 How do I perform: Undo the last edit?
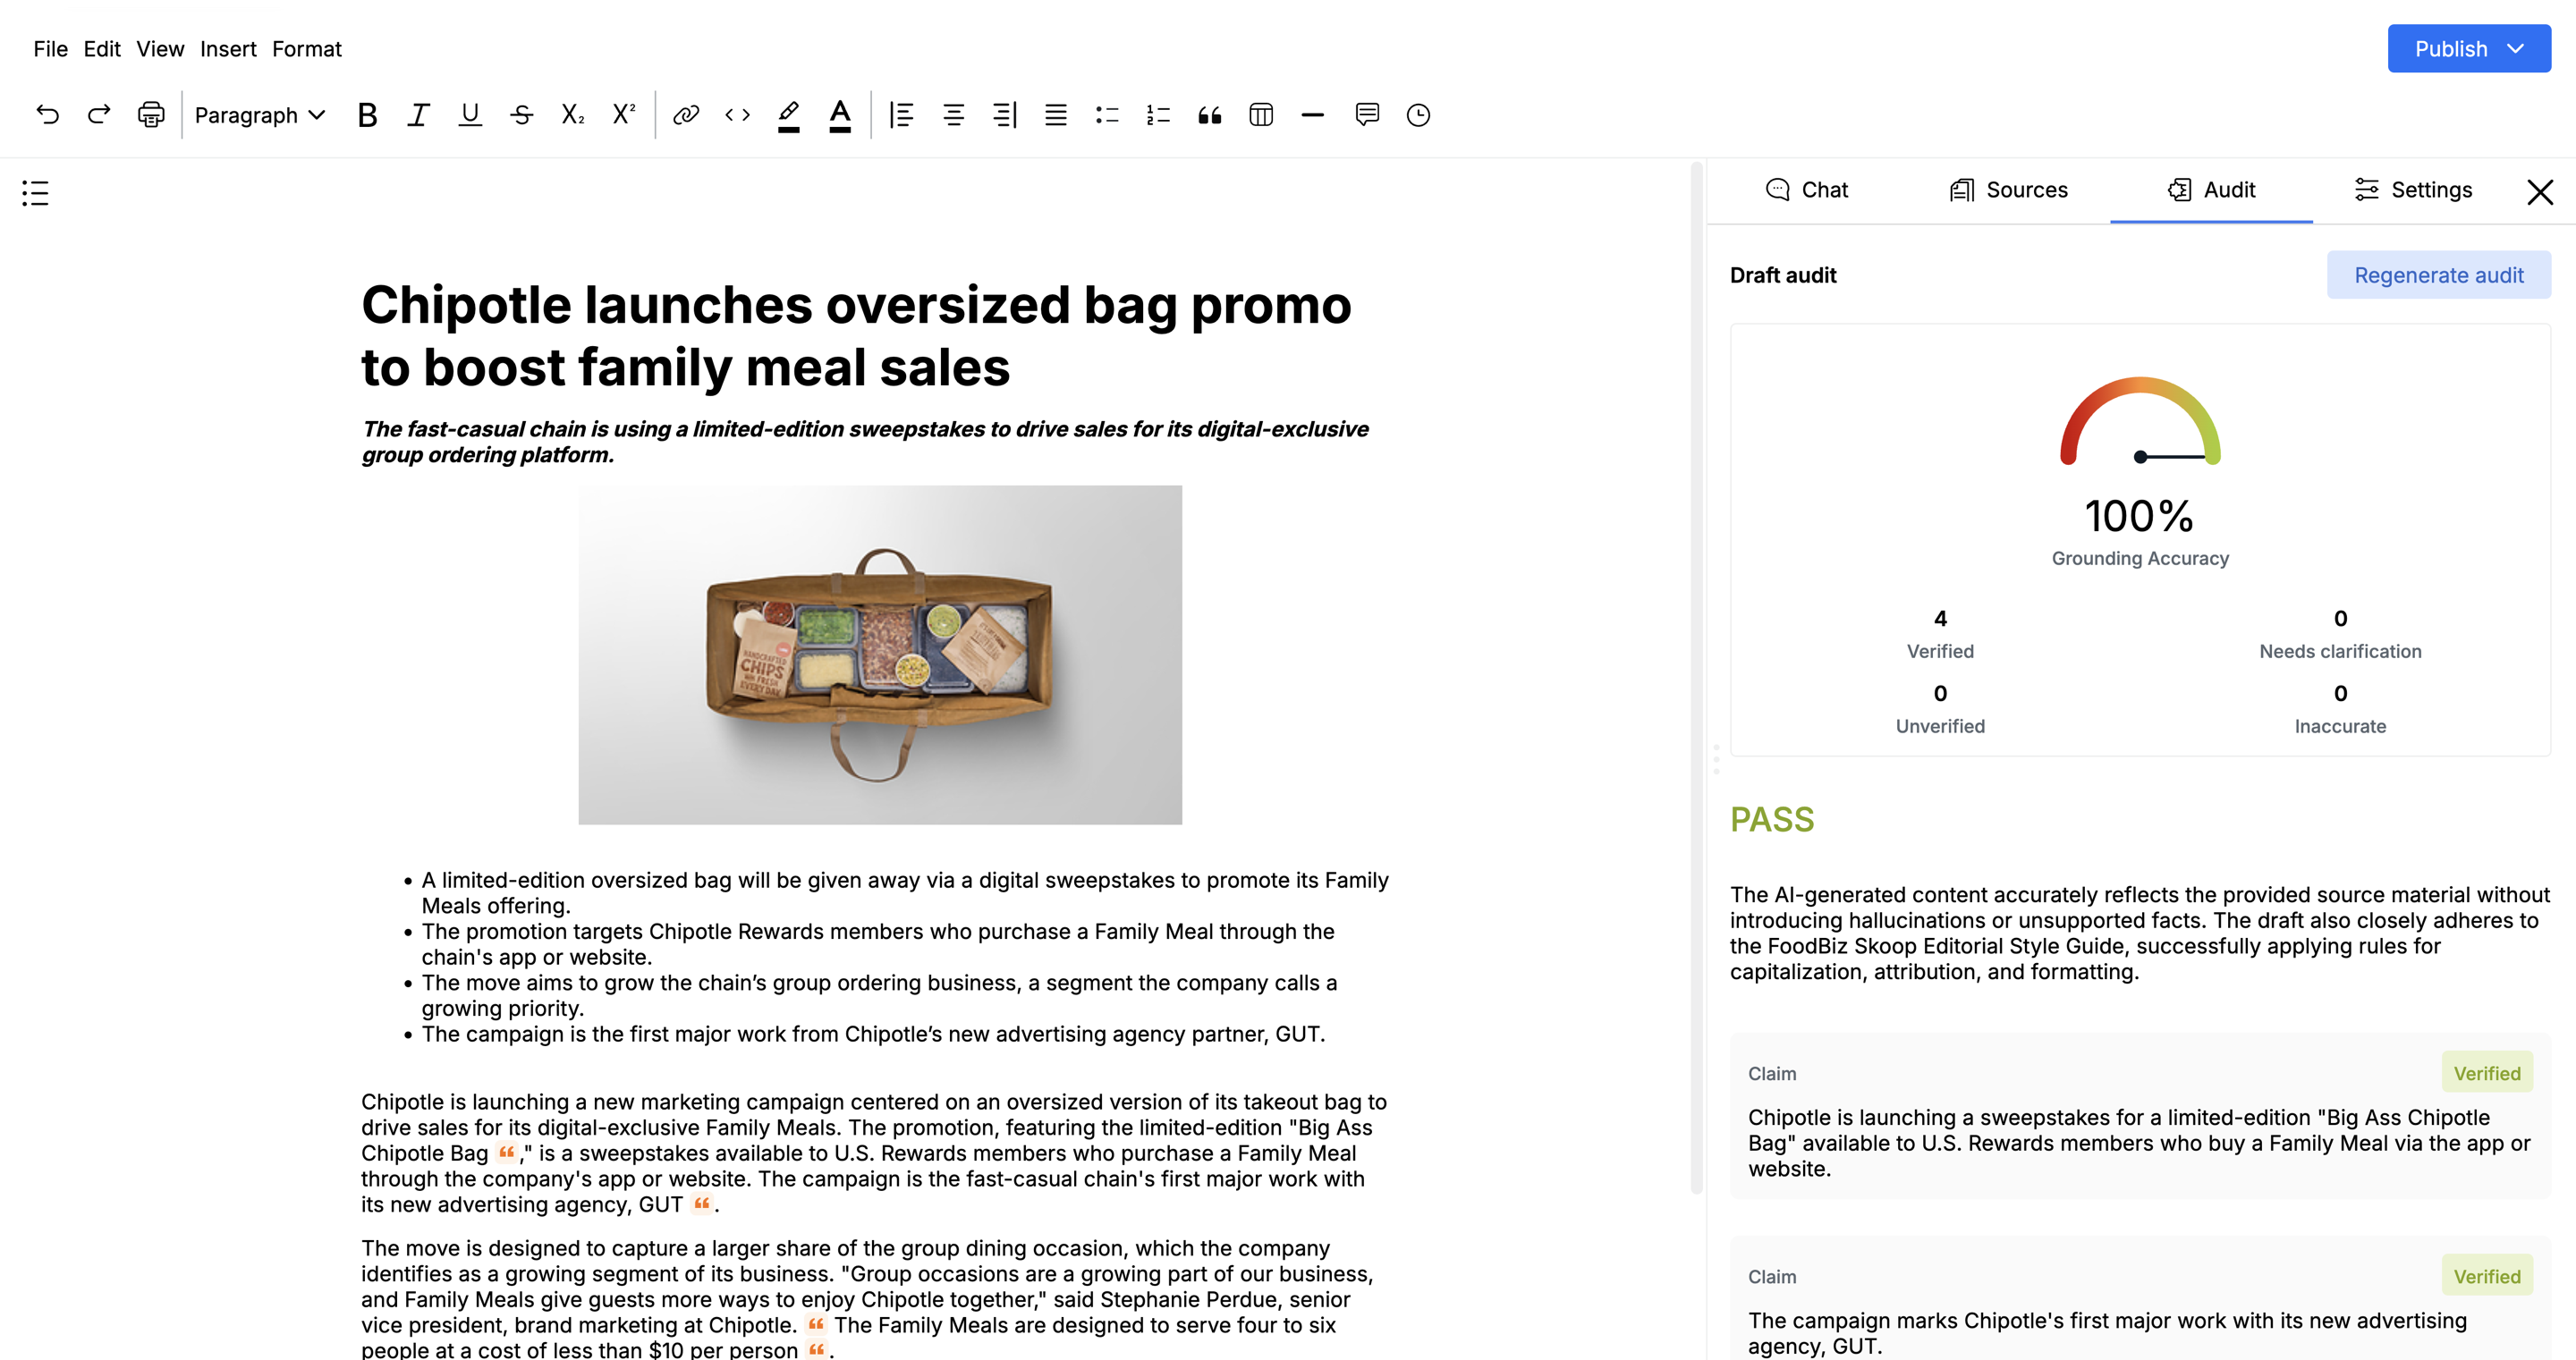tap(47, 115)
